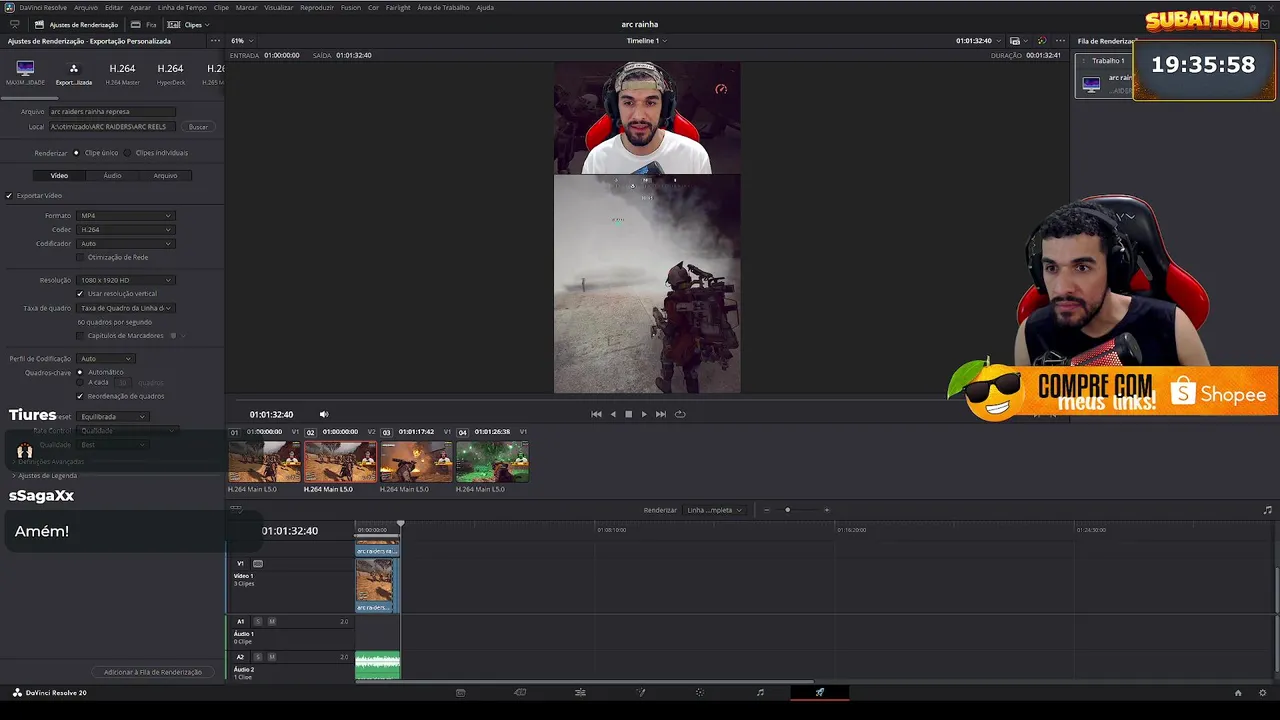Enable Capítulos de Marcadores checkbox
Screen dimensions: 1280x720
[80, 336]
